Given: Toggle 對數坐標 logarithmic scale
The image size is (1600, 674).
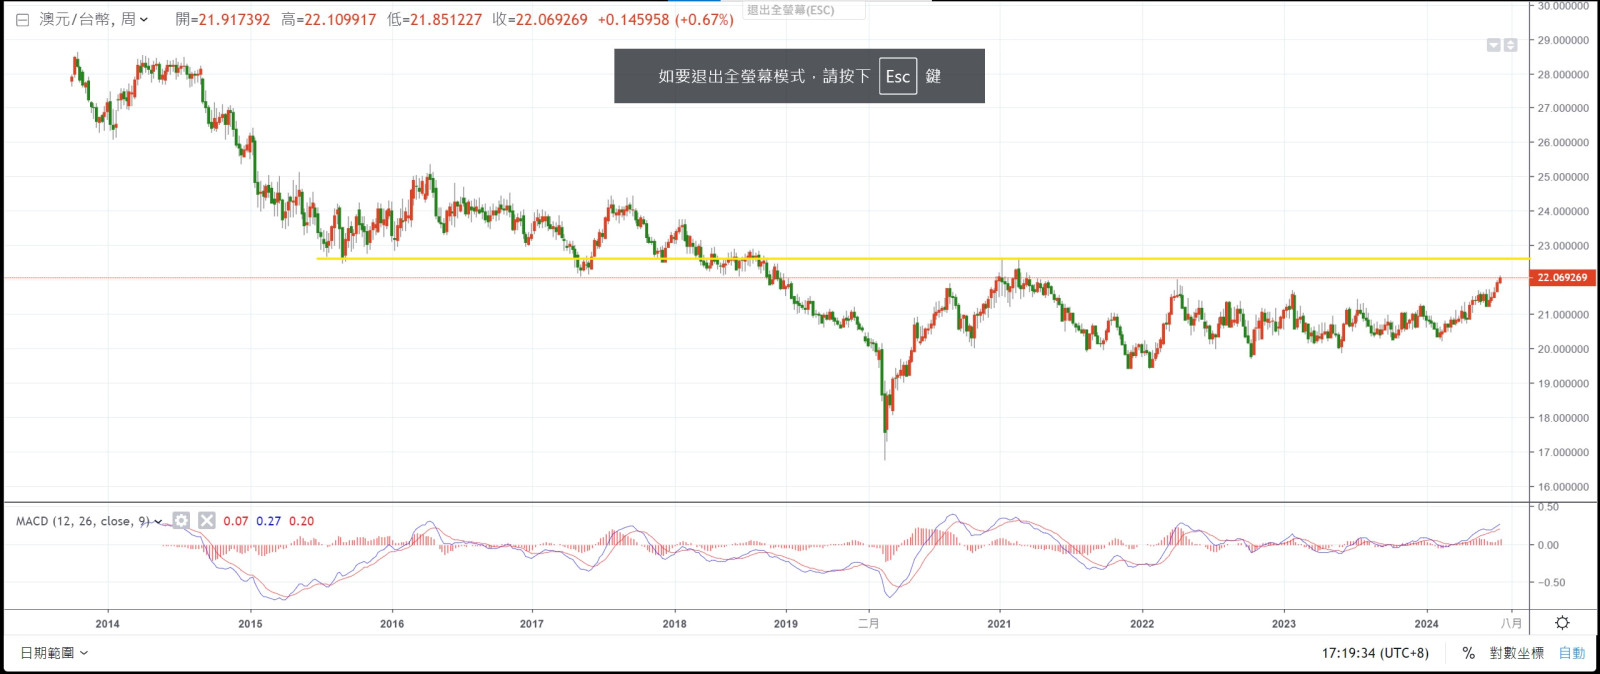Looking at the screenshot, I should pos(1516,653).
